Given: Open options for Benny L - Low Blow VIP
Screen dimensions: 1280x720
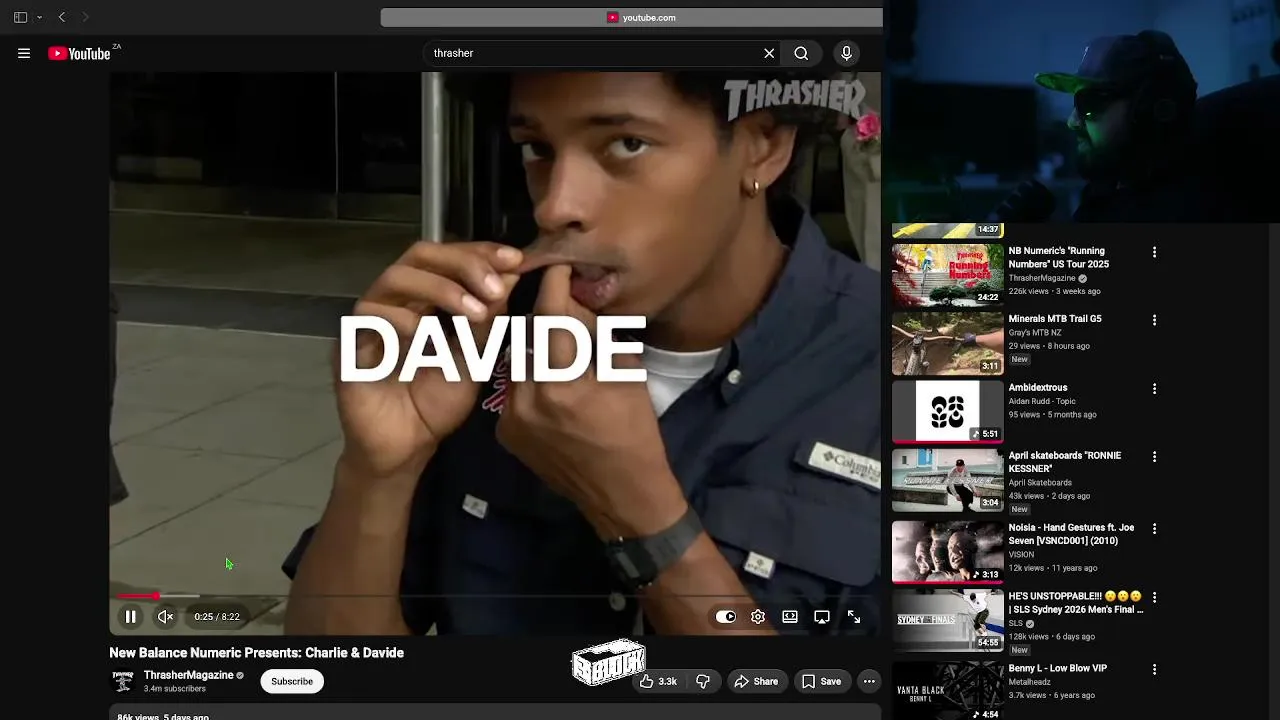Looking at the screenshot, I should (x=1154, y=669).
